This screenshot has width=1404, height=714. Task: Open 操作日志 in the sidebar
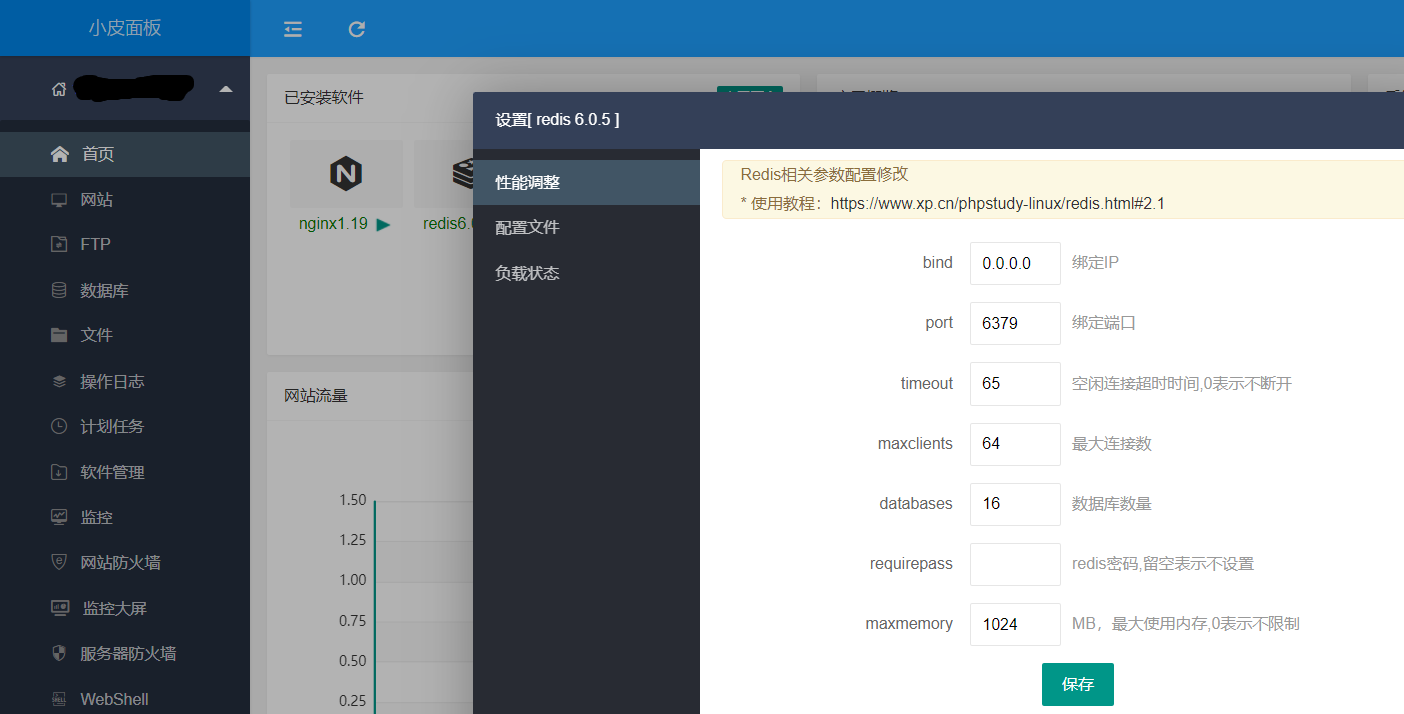pos(125,381)
